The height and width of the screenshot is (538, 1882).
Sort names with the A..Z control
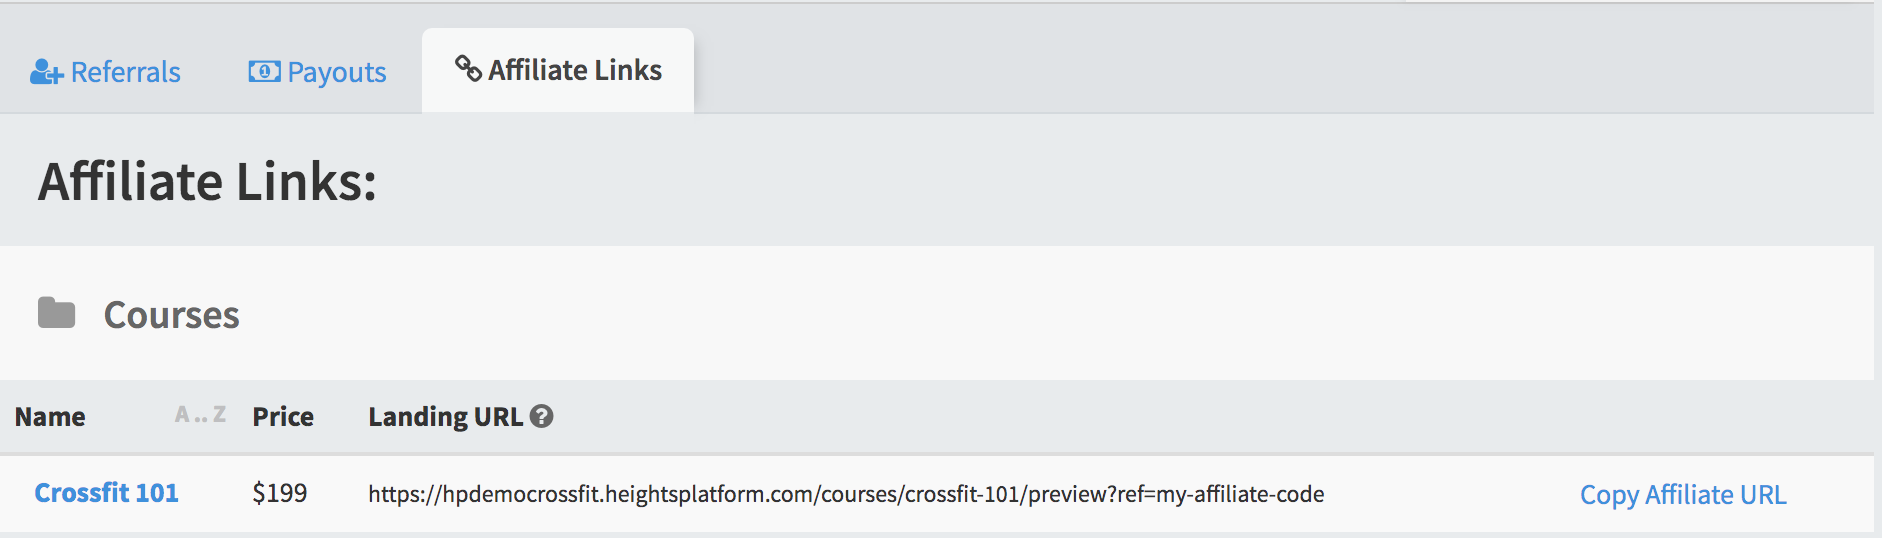click(200, 414)
